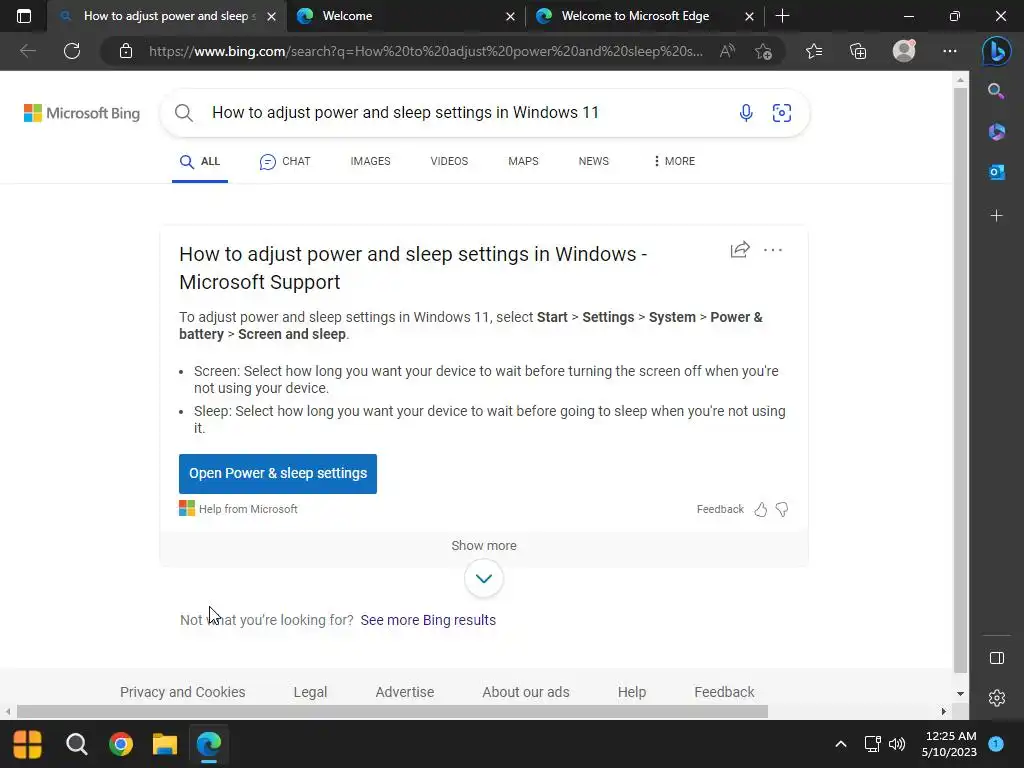Open Help footer link
Image resolution: width=1024 pixels, height=768 pixels.
(x=632, y=692)
